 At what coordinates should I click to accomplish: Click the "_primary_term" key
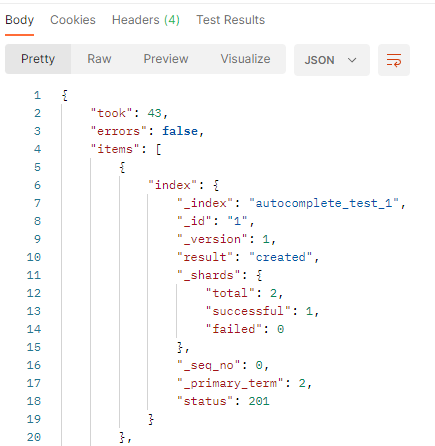pos(230,383)
